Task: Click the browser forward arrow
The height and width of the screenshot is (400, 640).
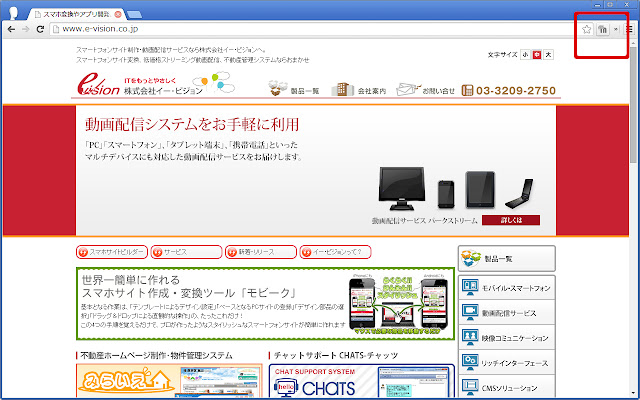Action: (x=26, y=29)
